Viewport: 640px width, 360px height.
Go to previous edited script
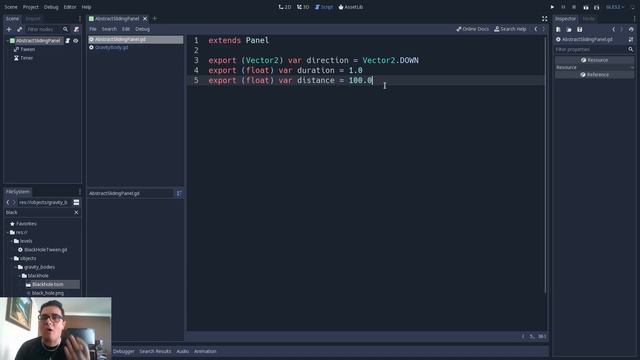(x=536, y=29)
